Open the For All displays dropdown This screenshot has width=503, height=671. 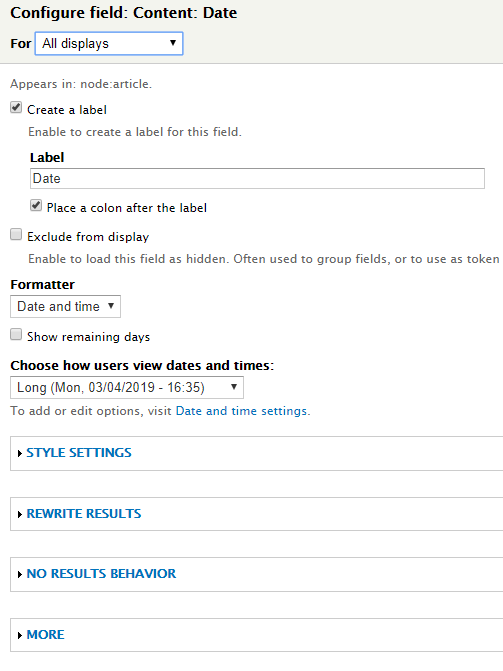tap(109, 43)
